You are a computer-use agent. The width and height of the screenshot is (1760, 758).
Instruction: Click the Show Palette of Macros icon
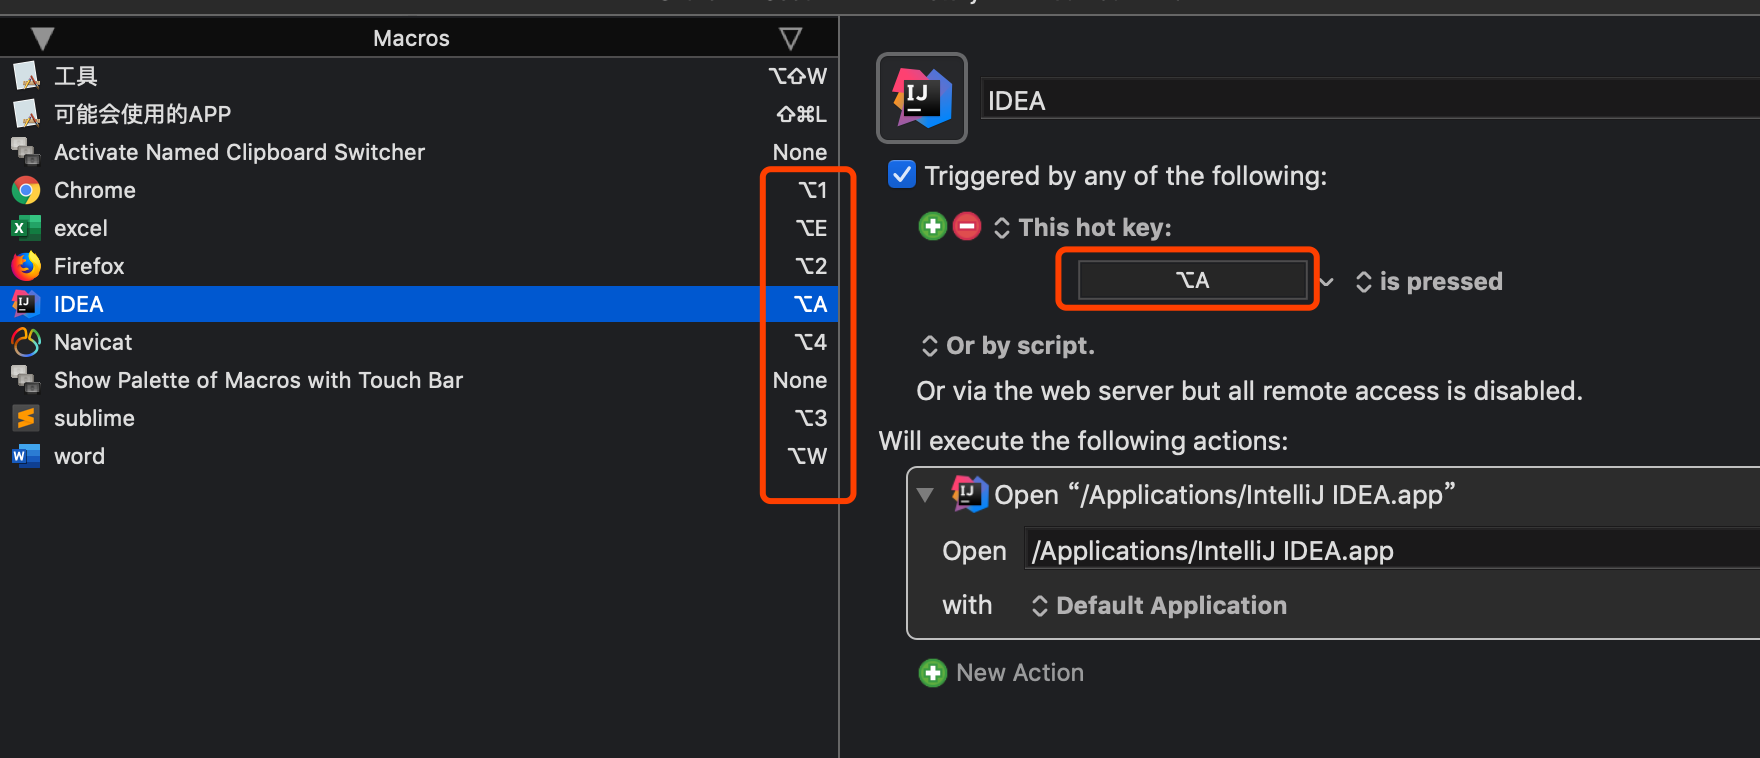26,380
